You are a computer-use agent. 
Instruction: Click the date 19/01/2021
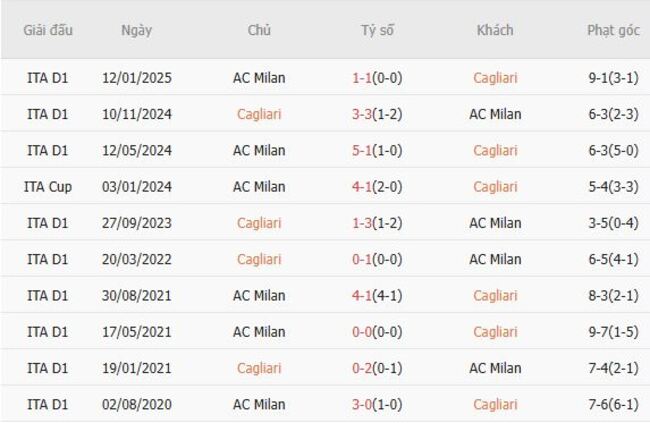click(x=137, y=368)
